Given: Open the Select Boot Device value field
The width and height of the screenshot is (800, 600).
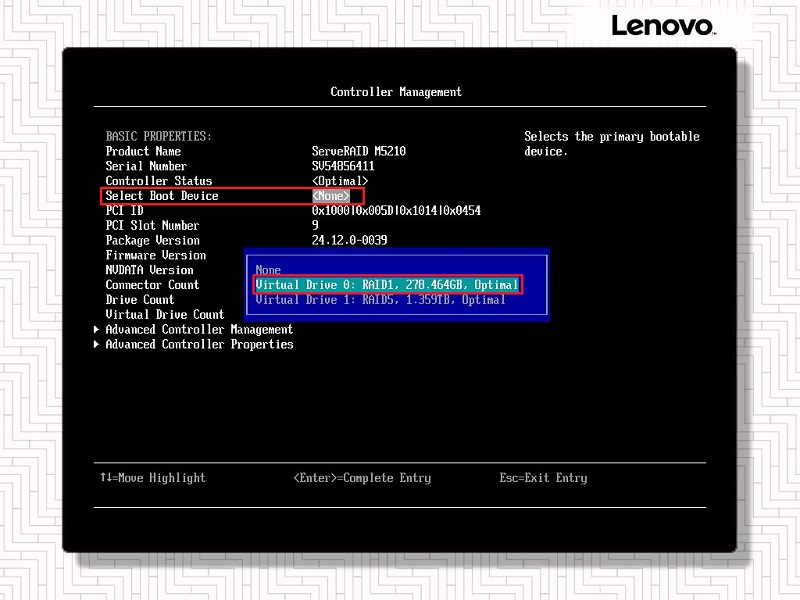Looking at the screenshot, I should tap(331, 196).
